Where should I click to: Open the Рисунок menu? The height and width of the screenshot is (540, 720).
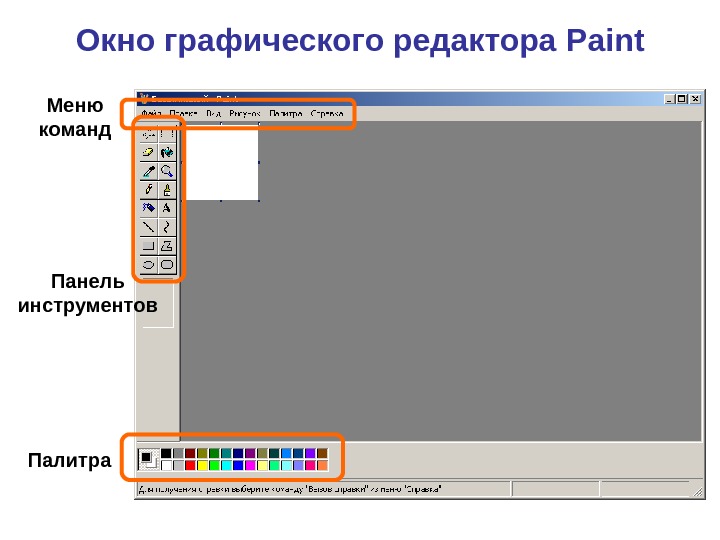tap(245, 113)
